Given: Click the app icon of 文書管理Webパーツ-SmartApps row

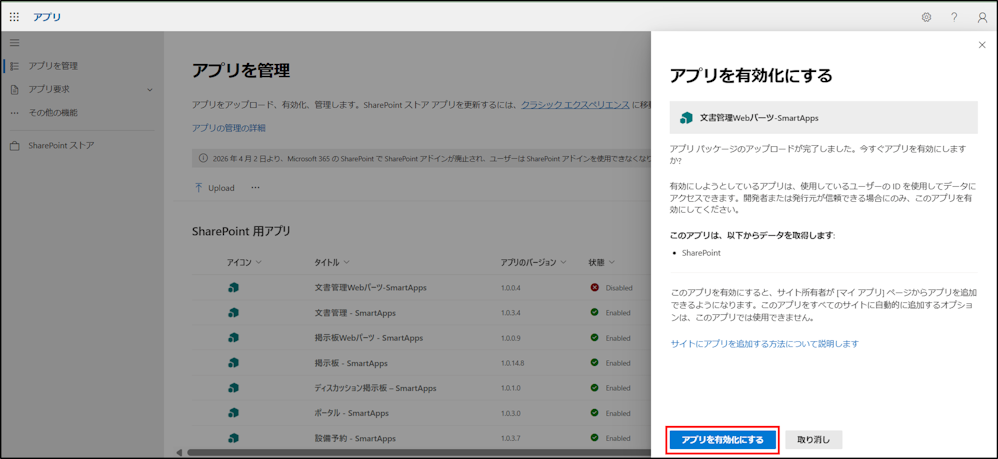Looking at the screenshot, I should 233,288.
